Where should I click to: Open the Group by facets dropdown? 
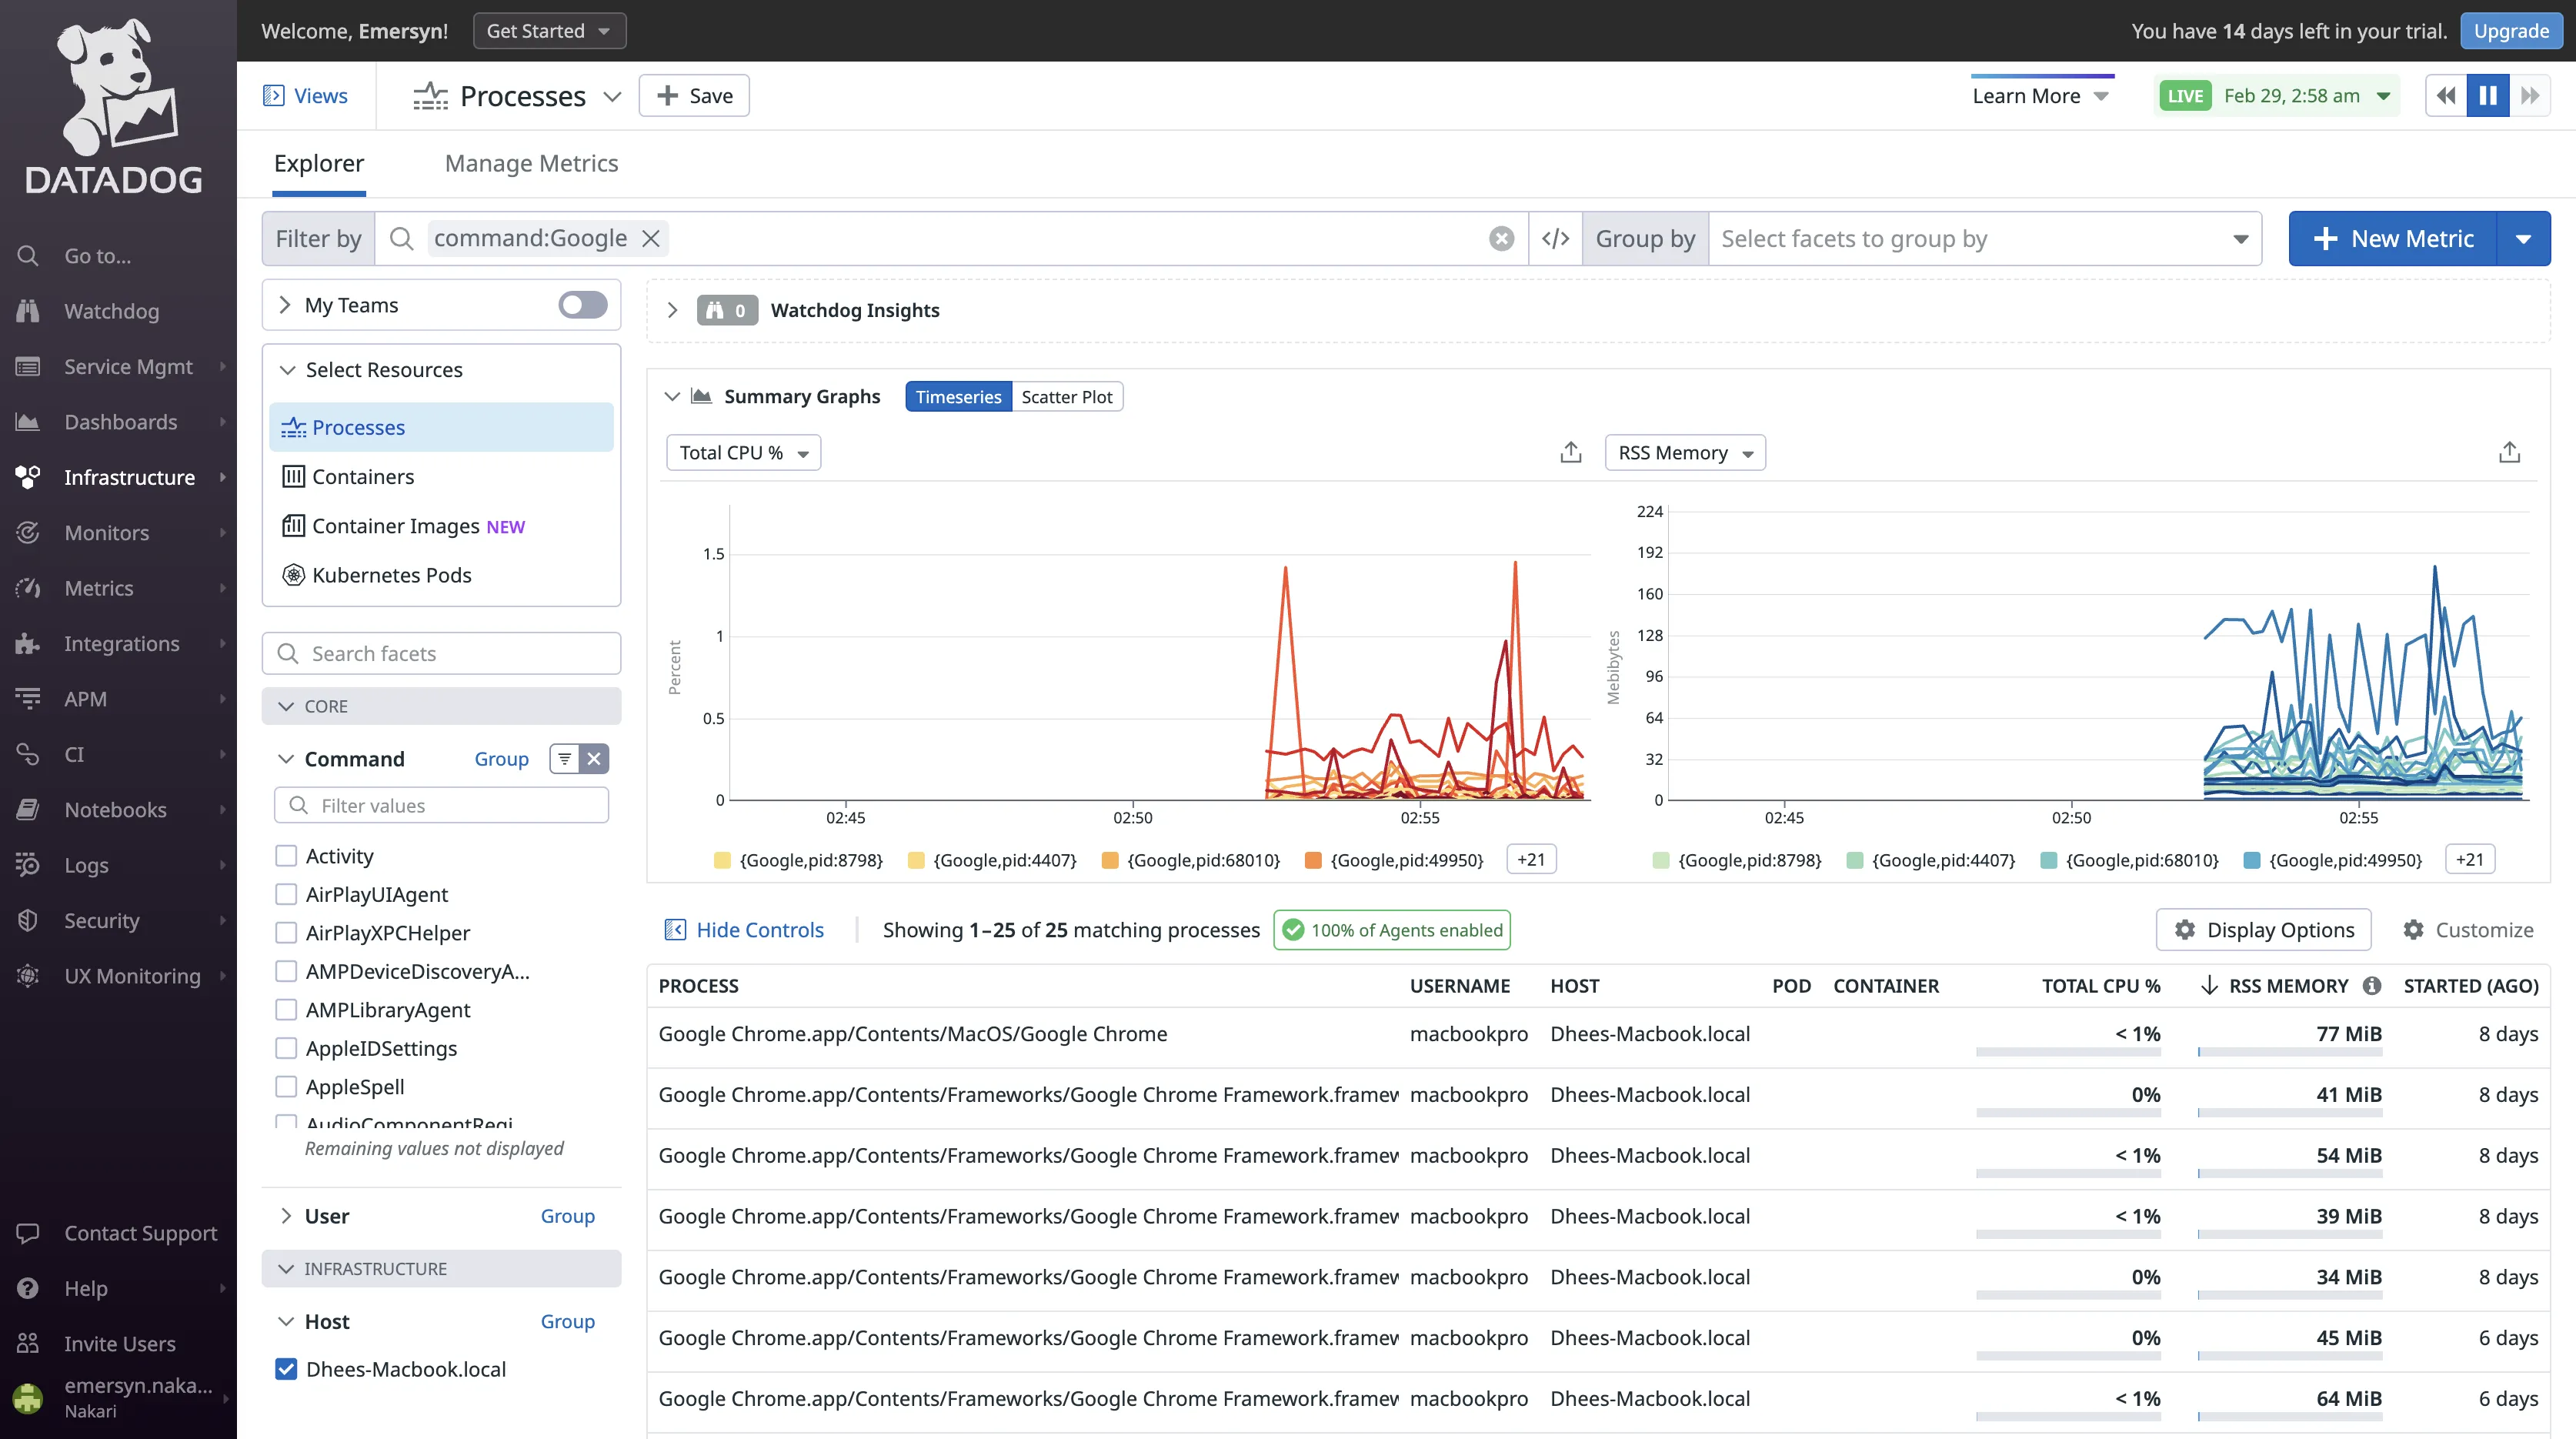[1984, 238]
